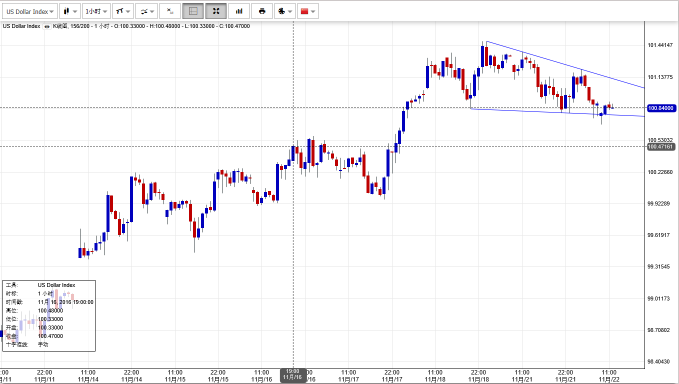Open the drawing tools dropdown
The image size is (679, 384).
(123, 11)
